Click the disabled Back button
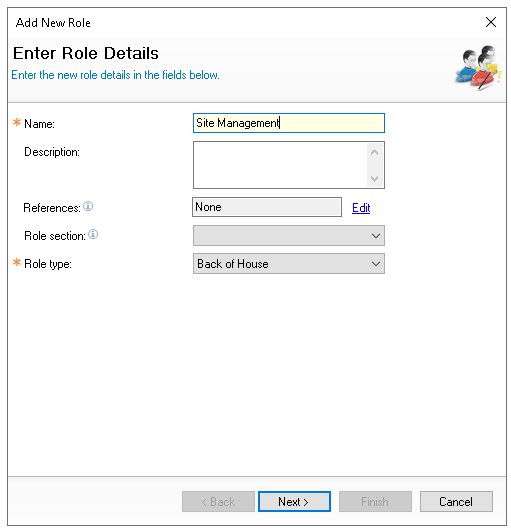This screenshot has width=511, height=530. tap(218, 502)
